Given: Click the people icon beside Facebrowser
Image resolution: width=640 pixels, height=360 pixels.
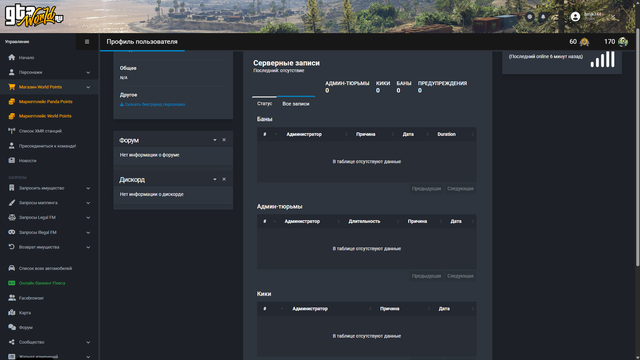Looking at the screenshot, I should pos(11,298).
